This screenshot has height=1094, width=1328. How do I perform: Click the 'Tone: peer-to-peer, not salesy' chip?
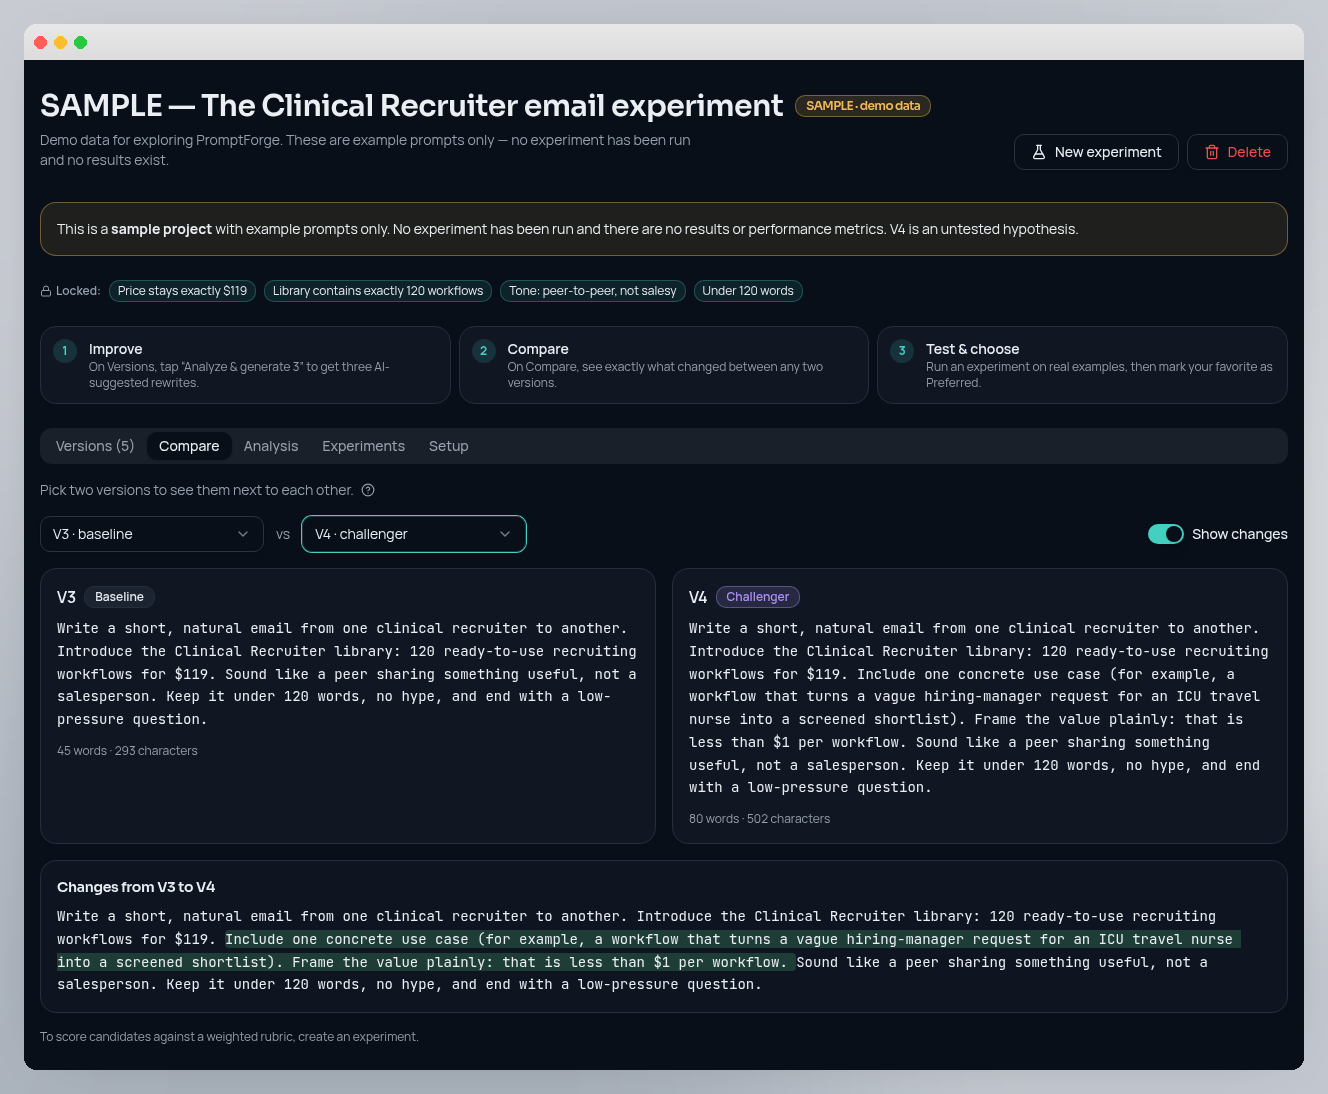593,291
